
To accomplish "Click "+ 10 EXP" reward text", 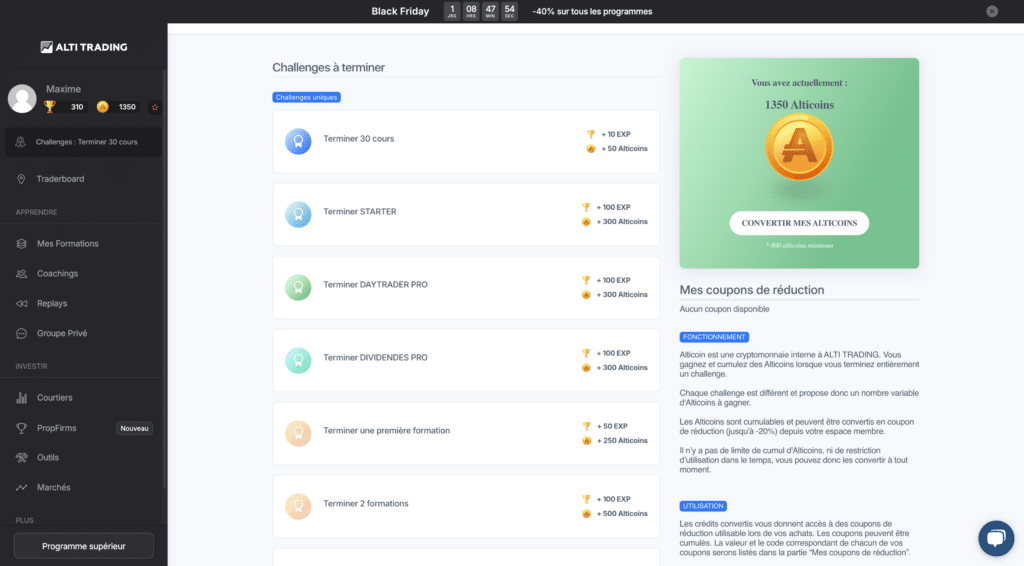I will click(616, 134).
